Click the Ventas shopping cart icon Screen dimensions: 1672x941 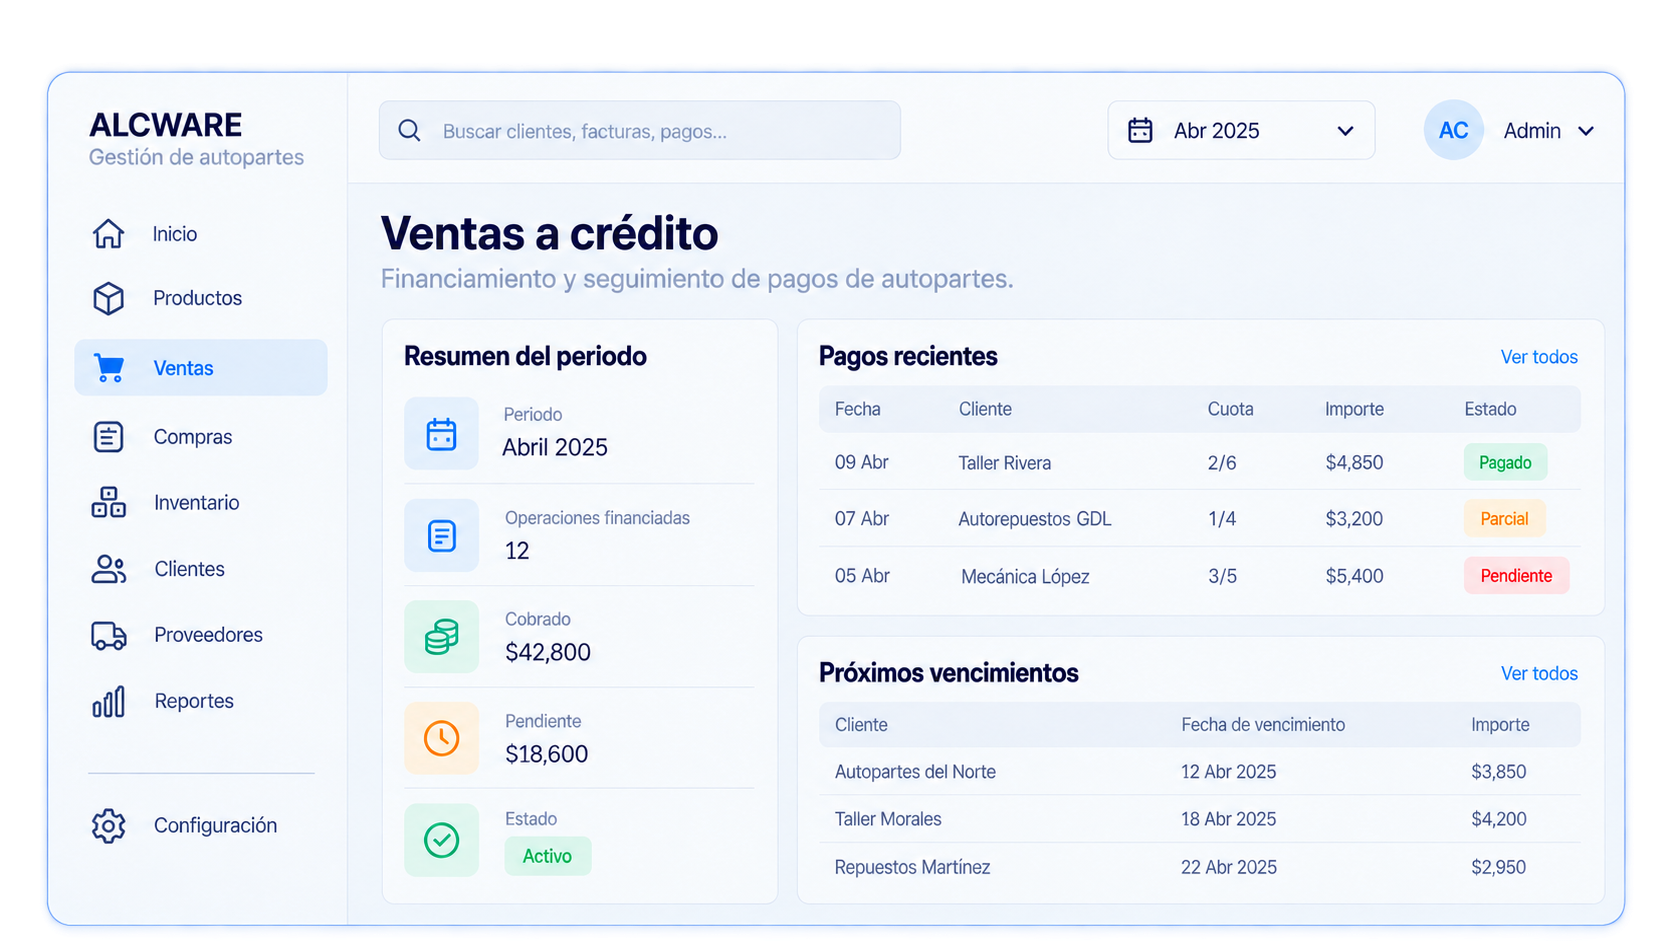(x=108, y=368)
